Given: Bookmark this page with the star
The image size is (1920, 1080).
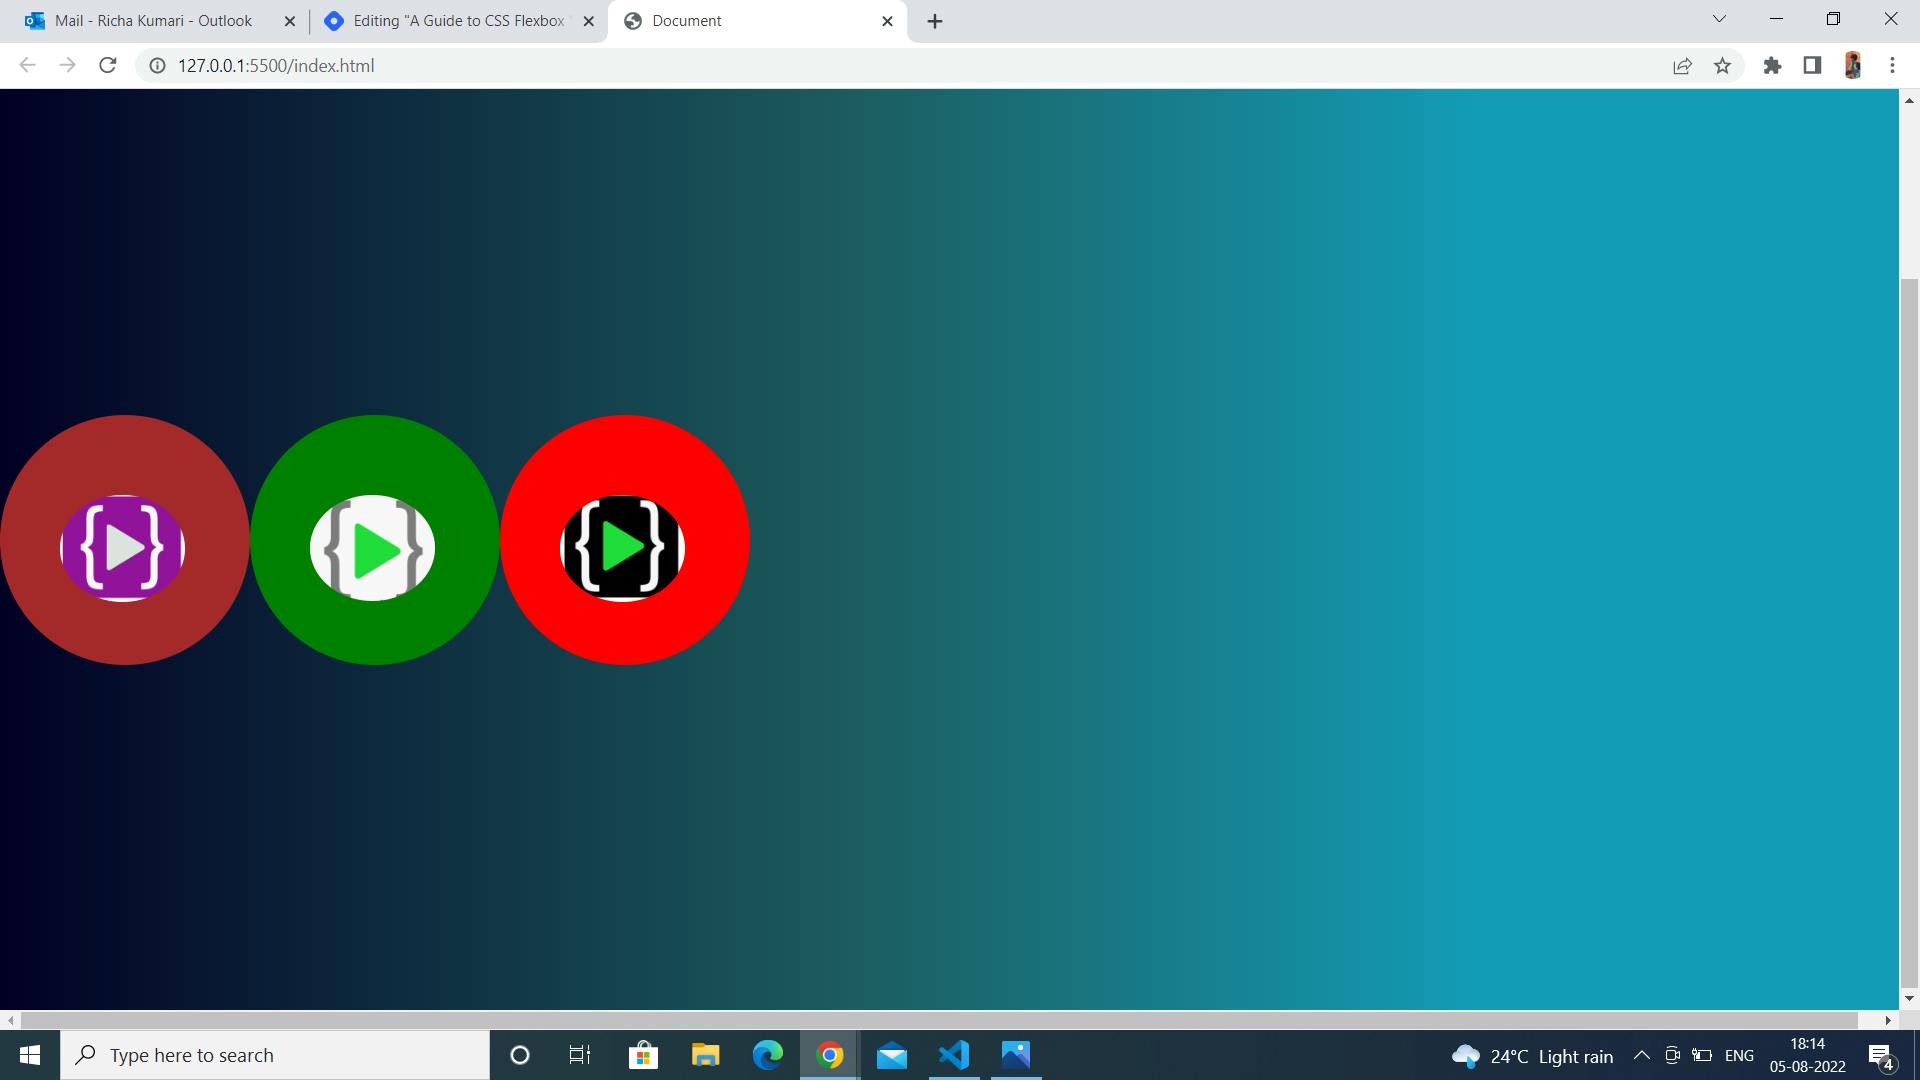Looking at the screenshot, I should (1722, 66).
